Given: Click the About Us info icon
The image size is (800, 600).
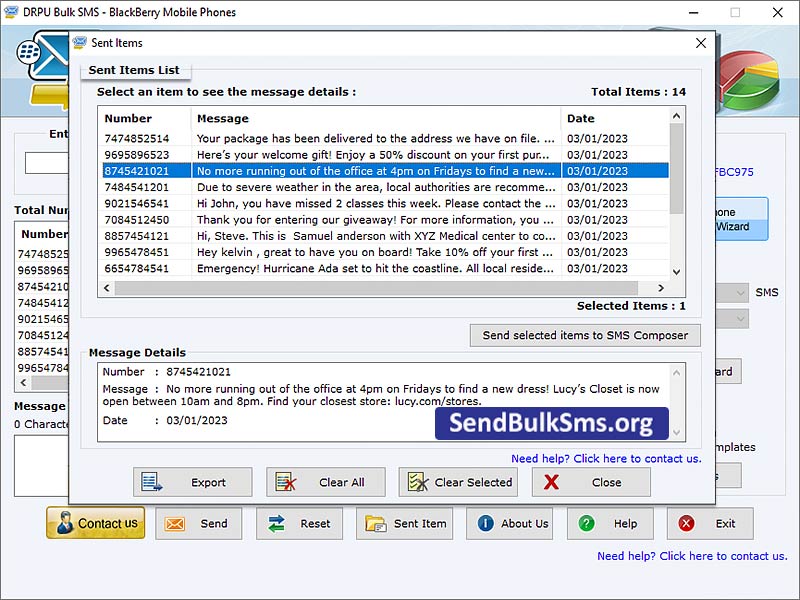Looking at the screenshot, I should (486, 523).
